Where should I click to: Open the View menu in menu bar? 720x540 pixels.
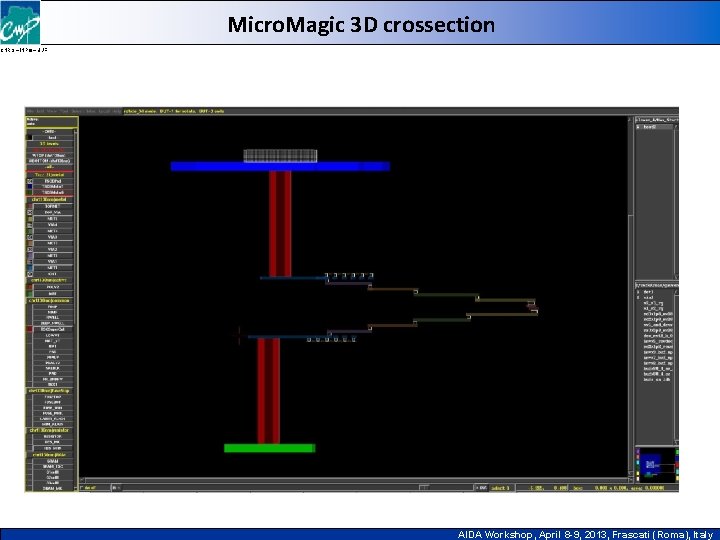point(52,111)
